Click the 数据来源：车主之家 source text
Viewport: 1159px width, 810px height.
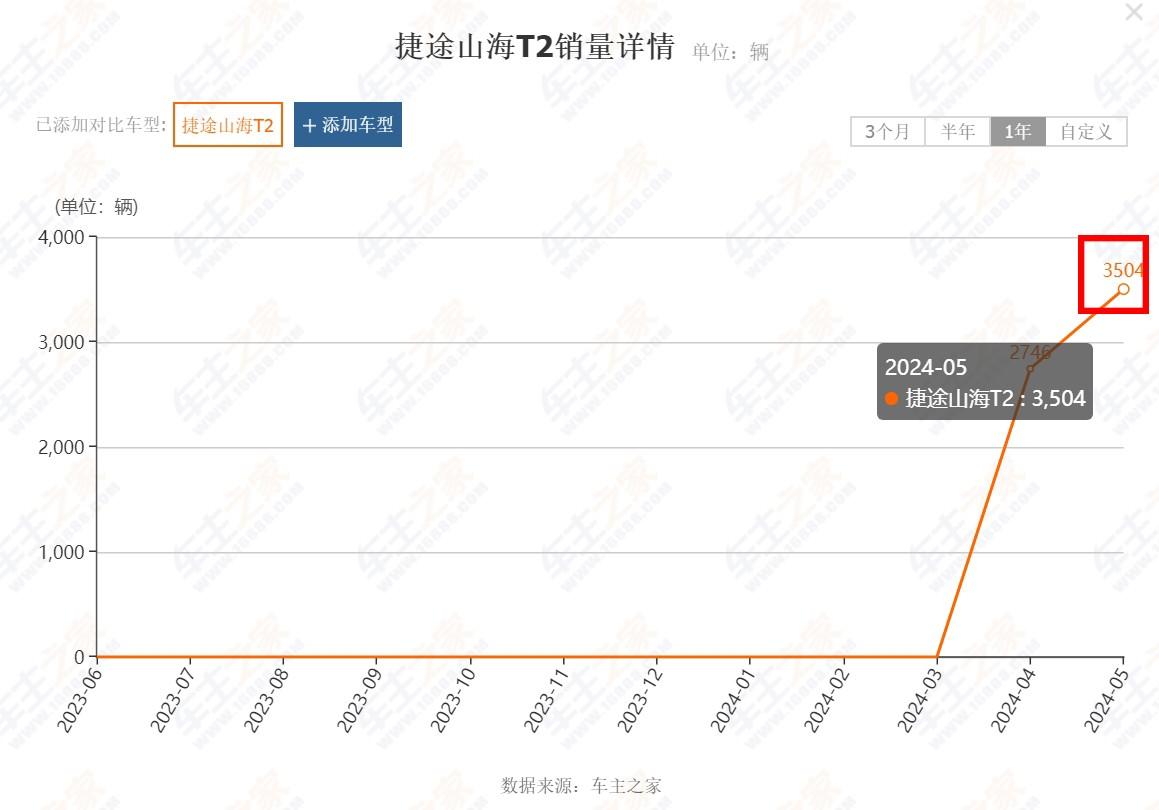tap(581, 785)
